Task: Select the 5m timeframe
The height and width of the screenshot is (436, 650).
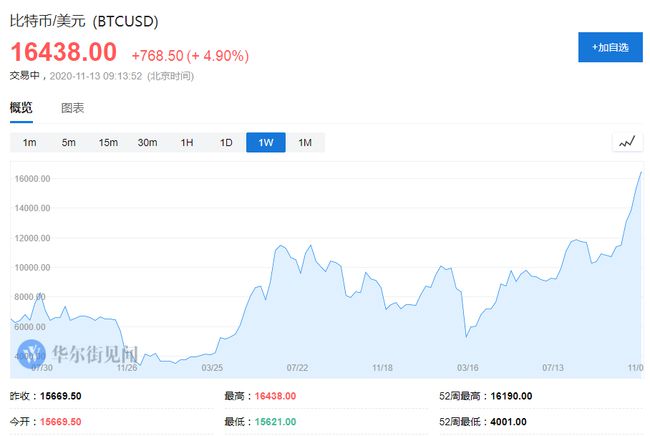Action: point(68,143)
